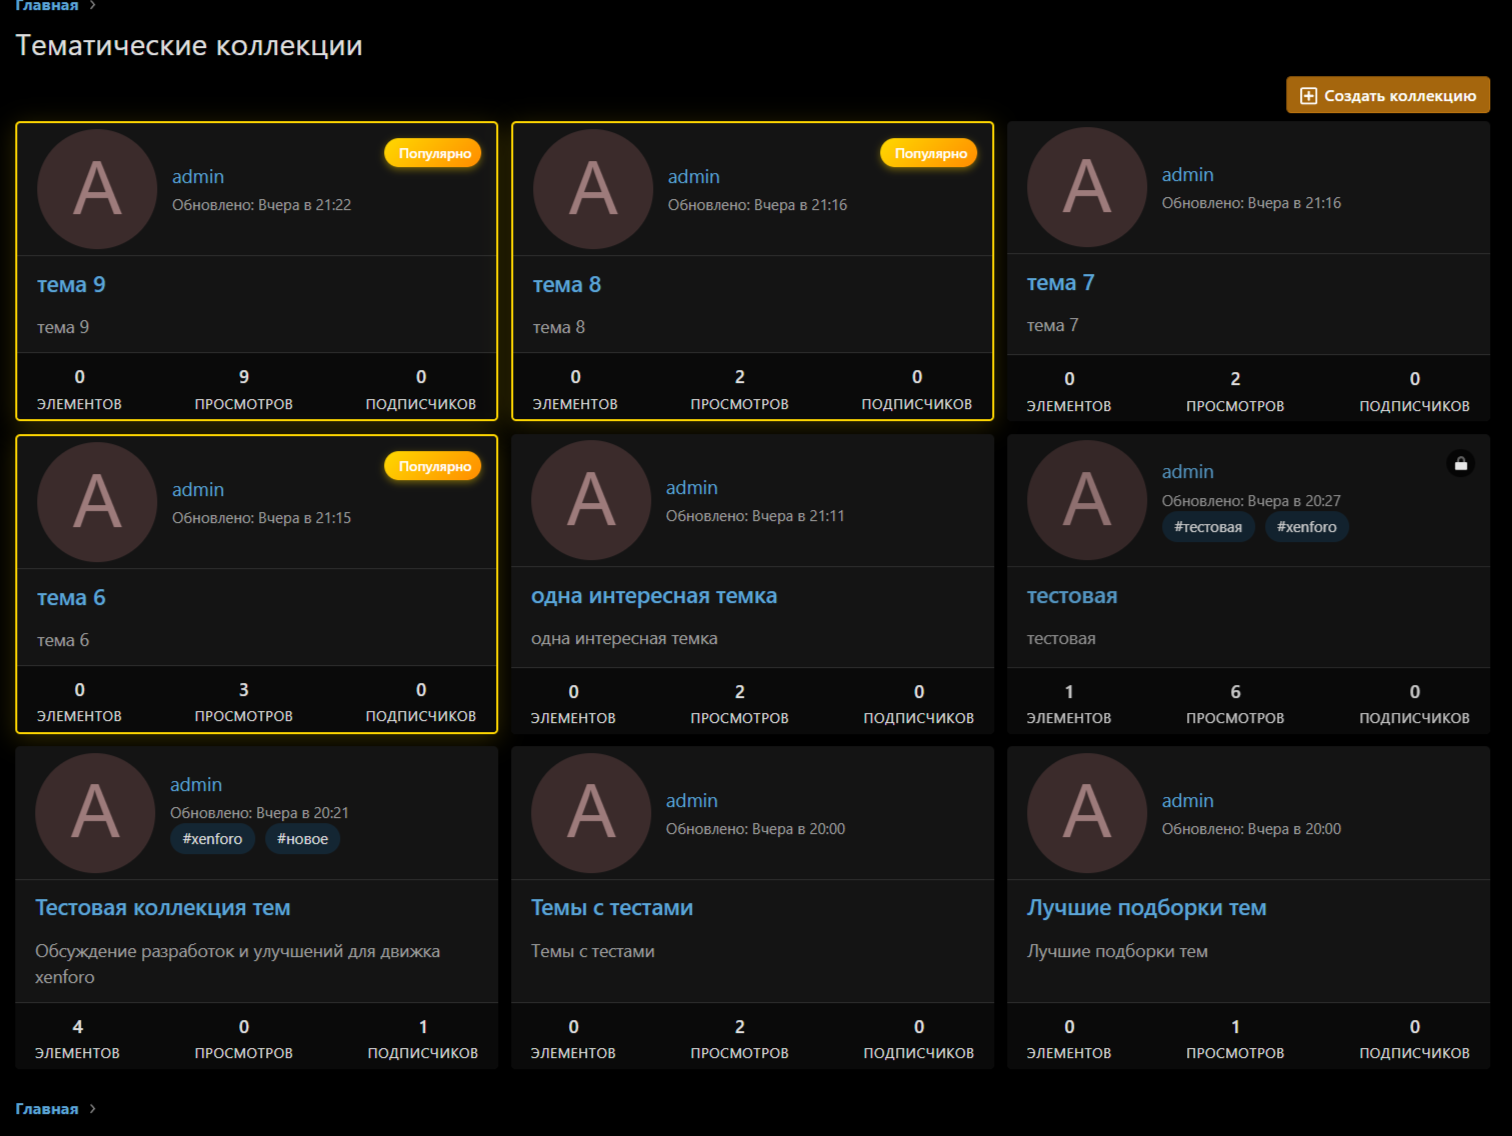Expand the chevron beside bottom Главная breadcrumb
1512x1136 pixels.
[x=93, y=1109]
